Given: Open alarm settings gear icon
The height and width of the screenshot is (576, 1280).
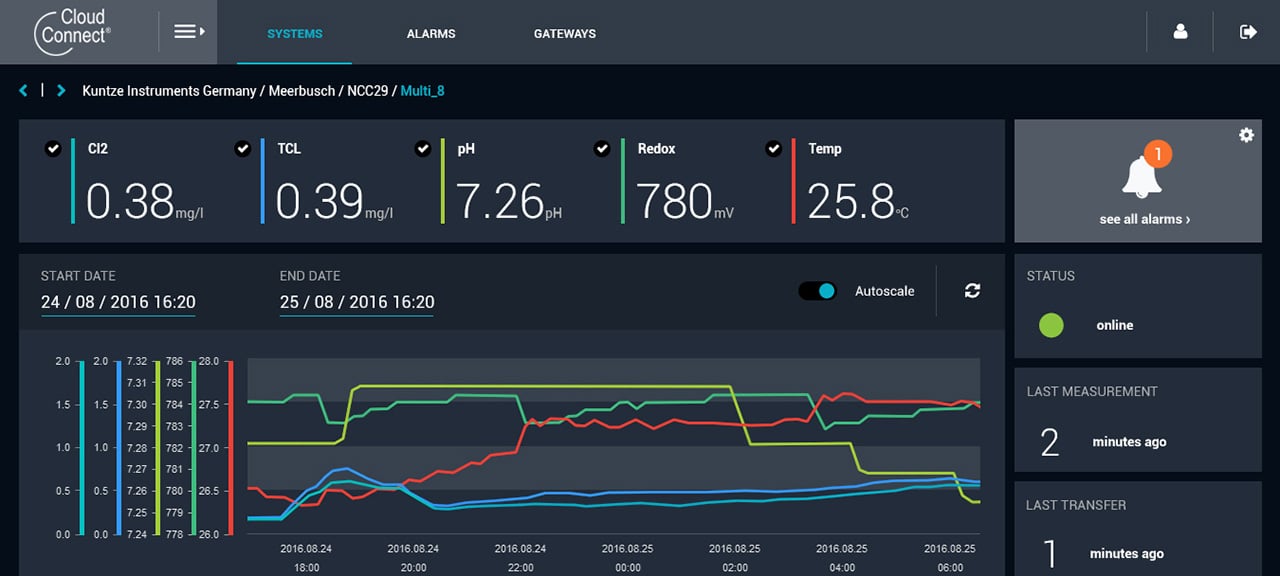Looking at the screenshot, I should coord(1246,135).
